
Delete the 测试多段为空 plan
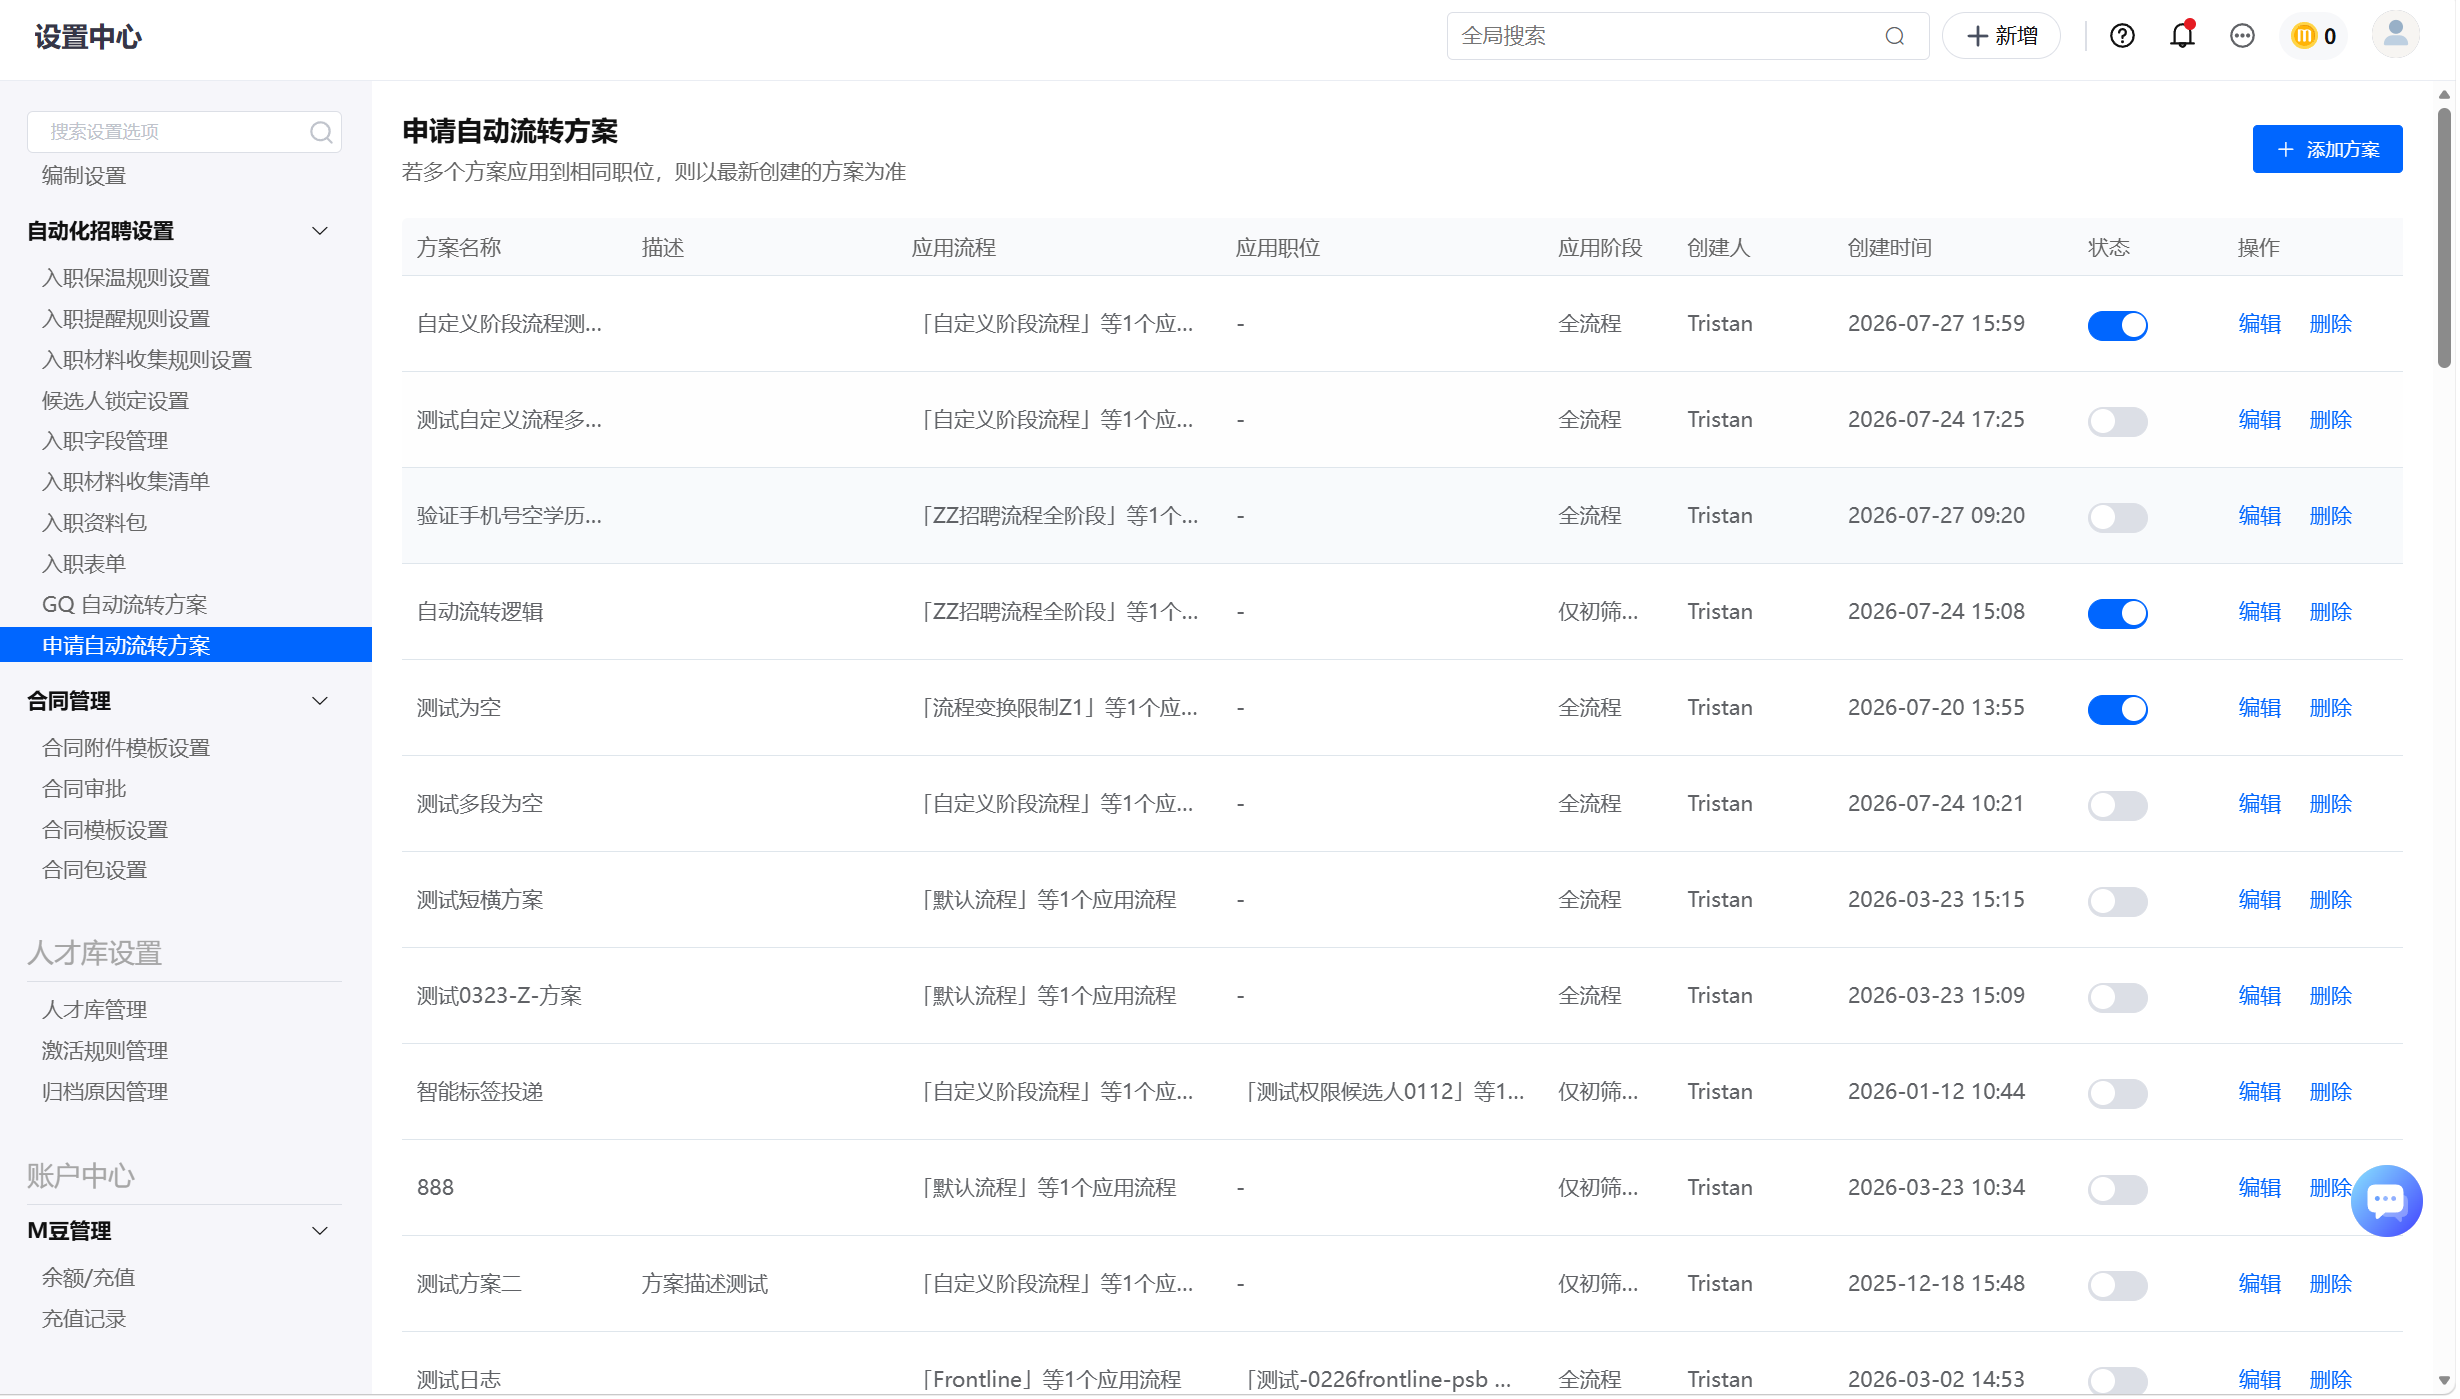click(x=2330, y=804)
